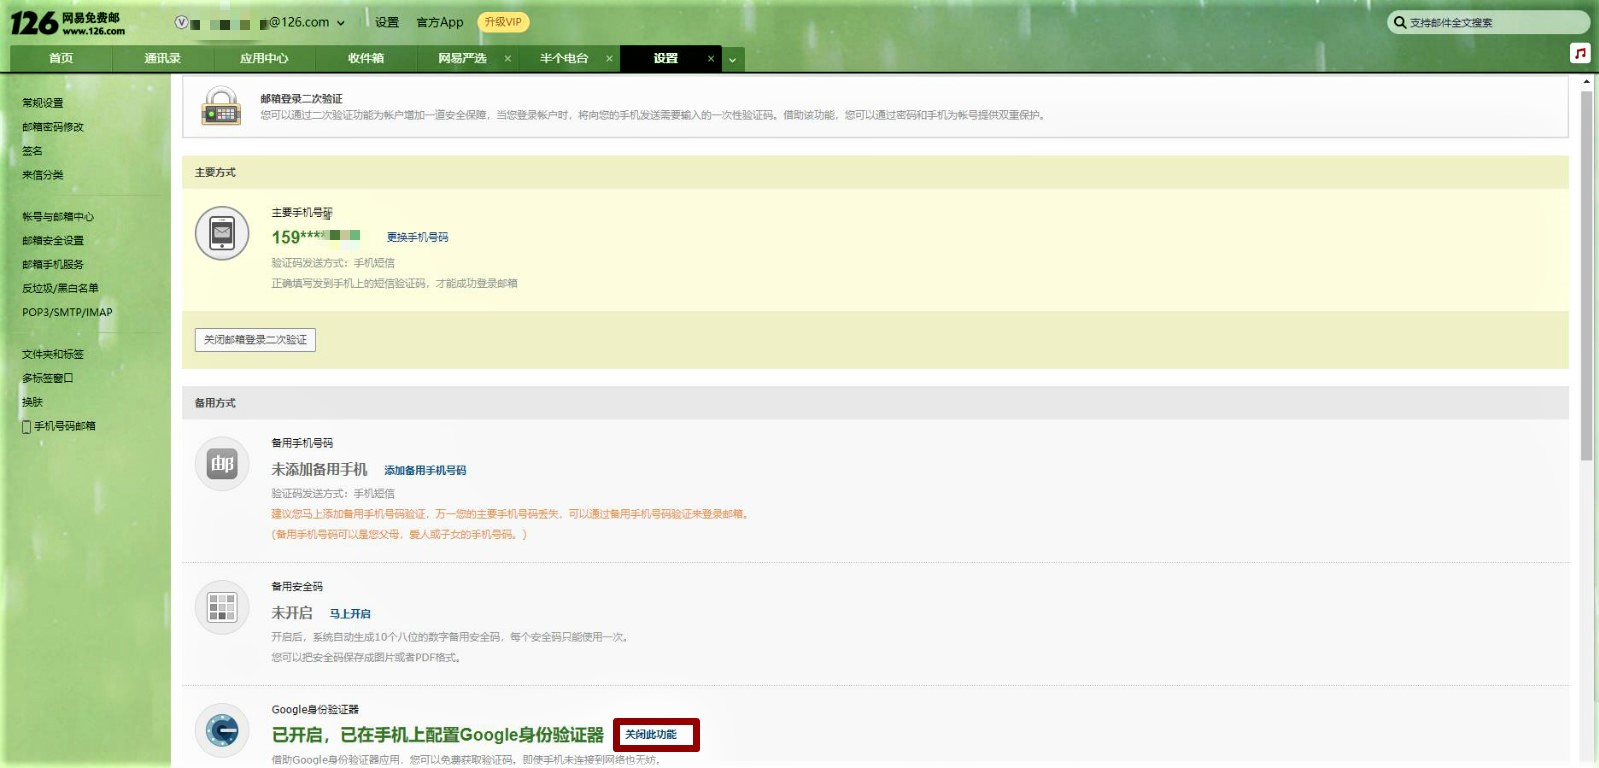
Task: Click 关闭邮箱登录二次验证 button
Action: click(255, 340)
